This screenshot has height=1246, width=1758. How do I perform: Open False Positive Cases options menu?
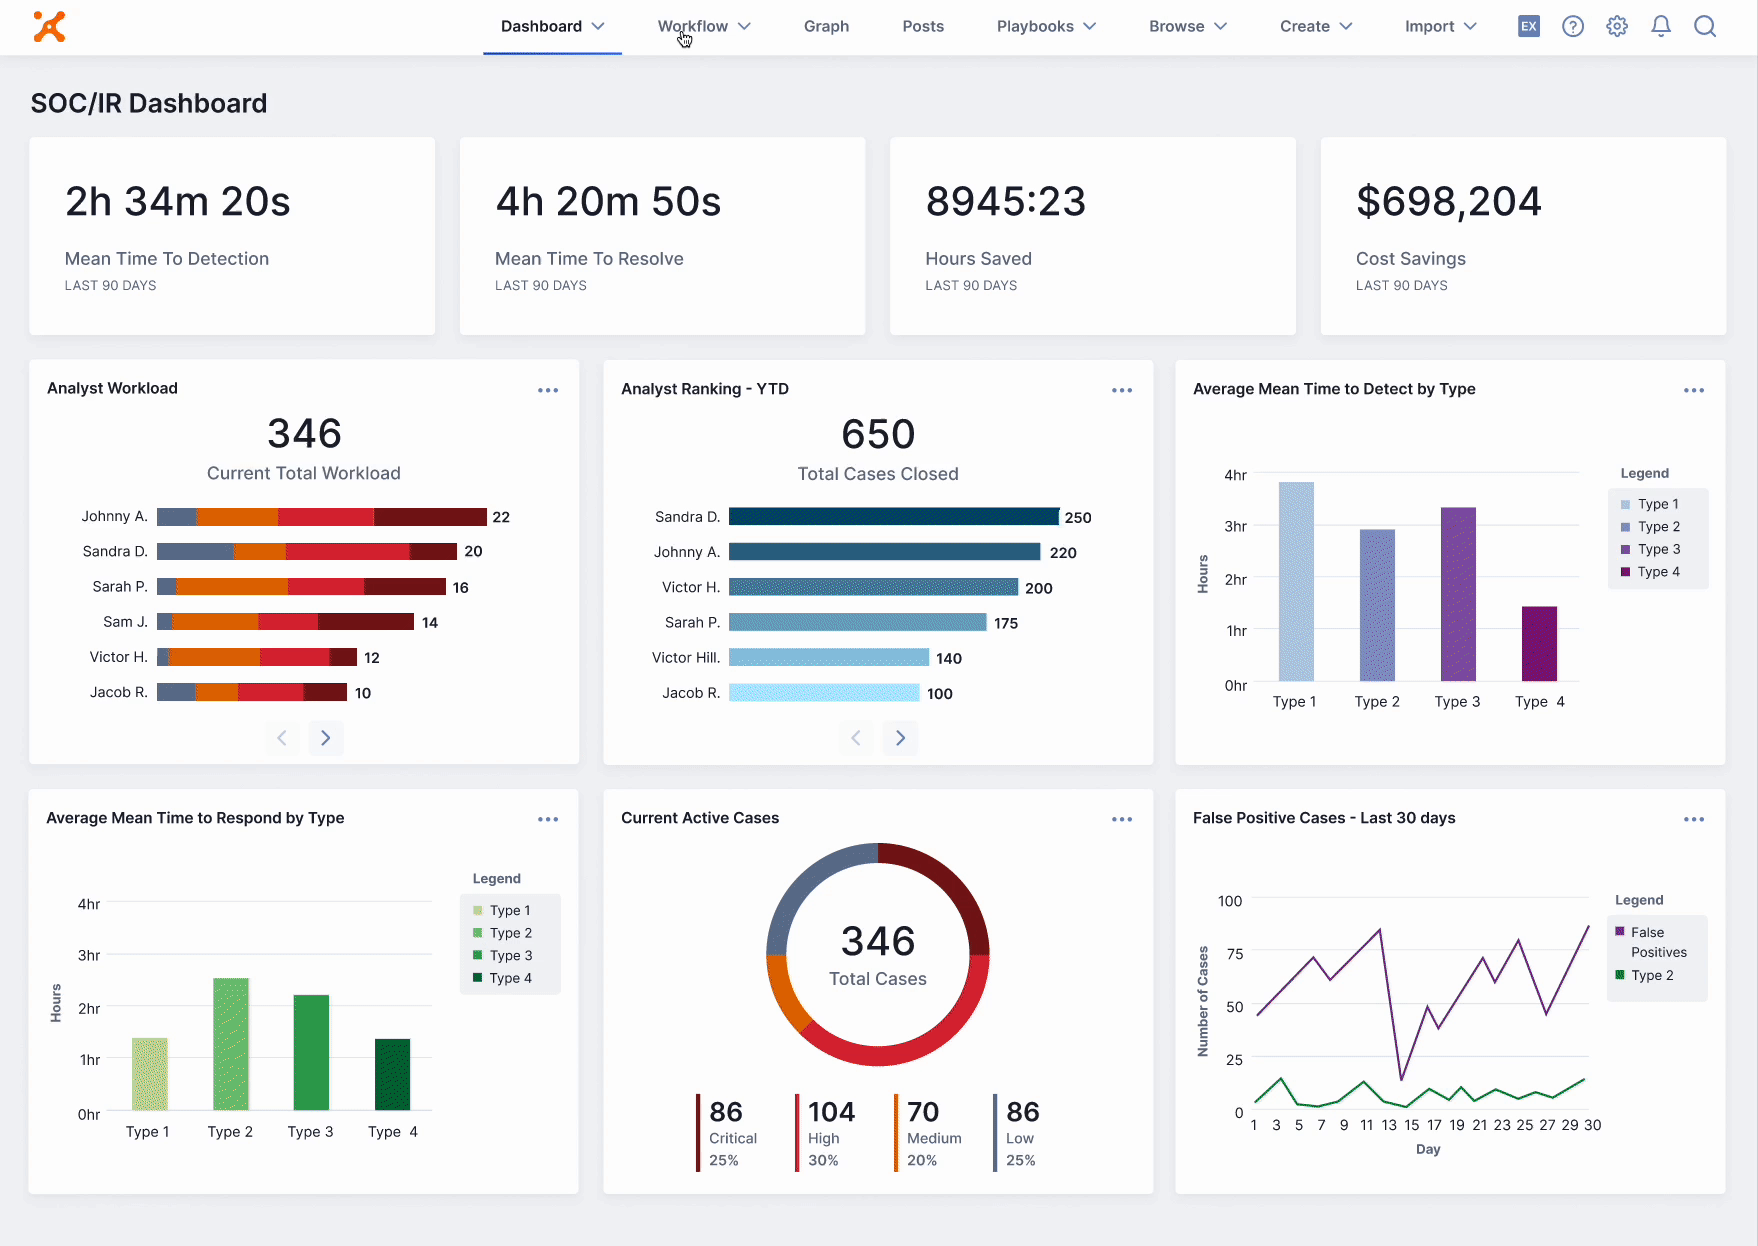coord(1694,819)
